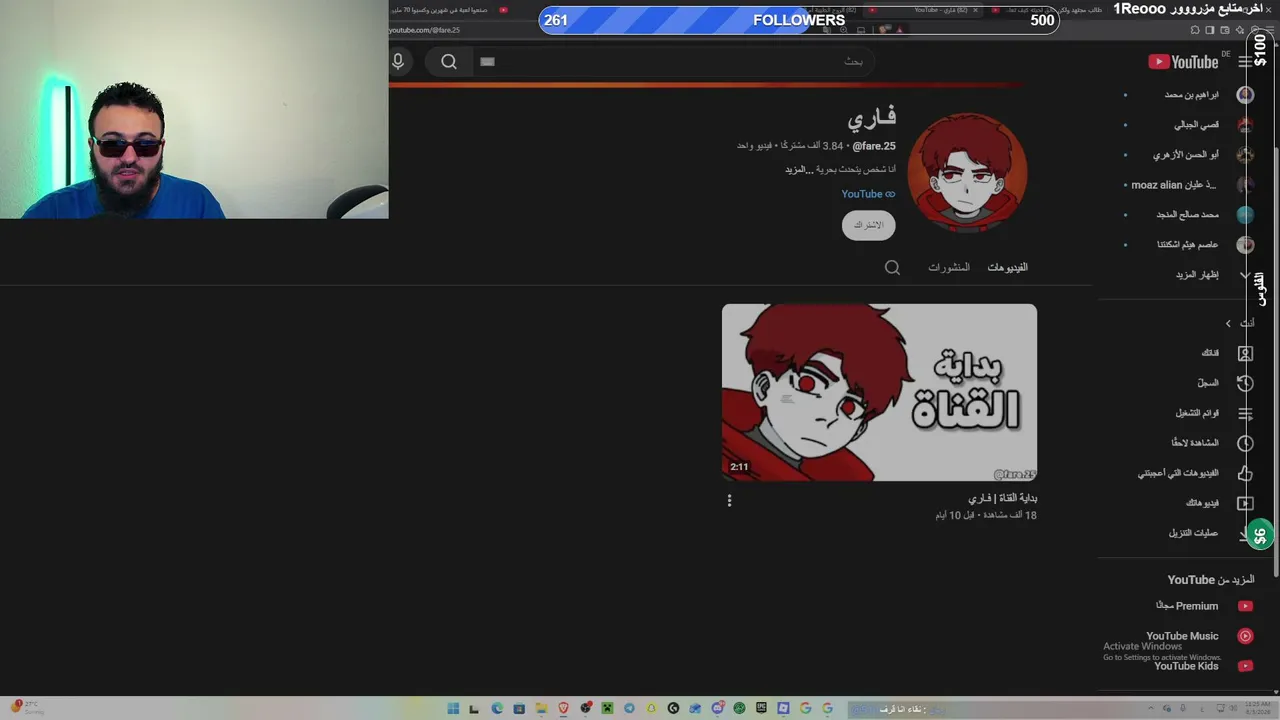
Task: Click the taskbar clock and date
Action: coord(1256,709)
